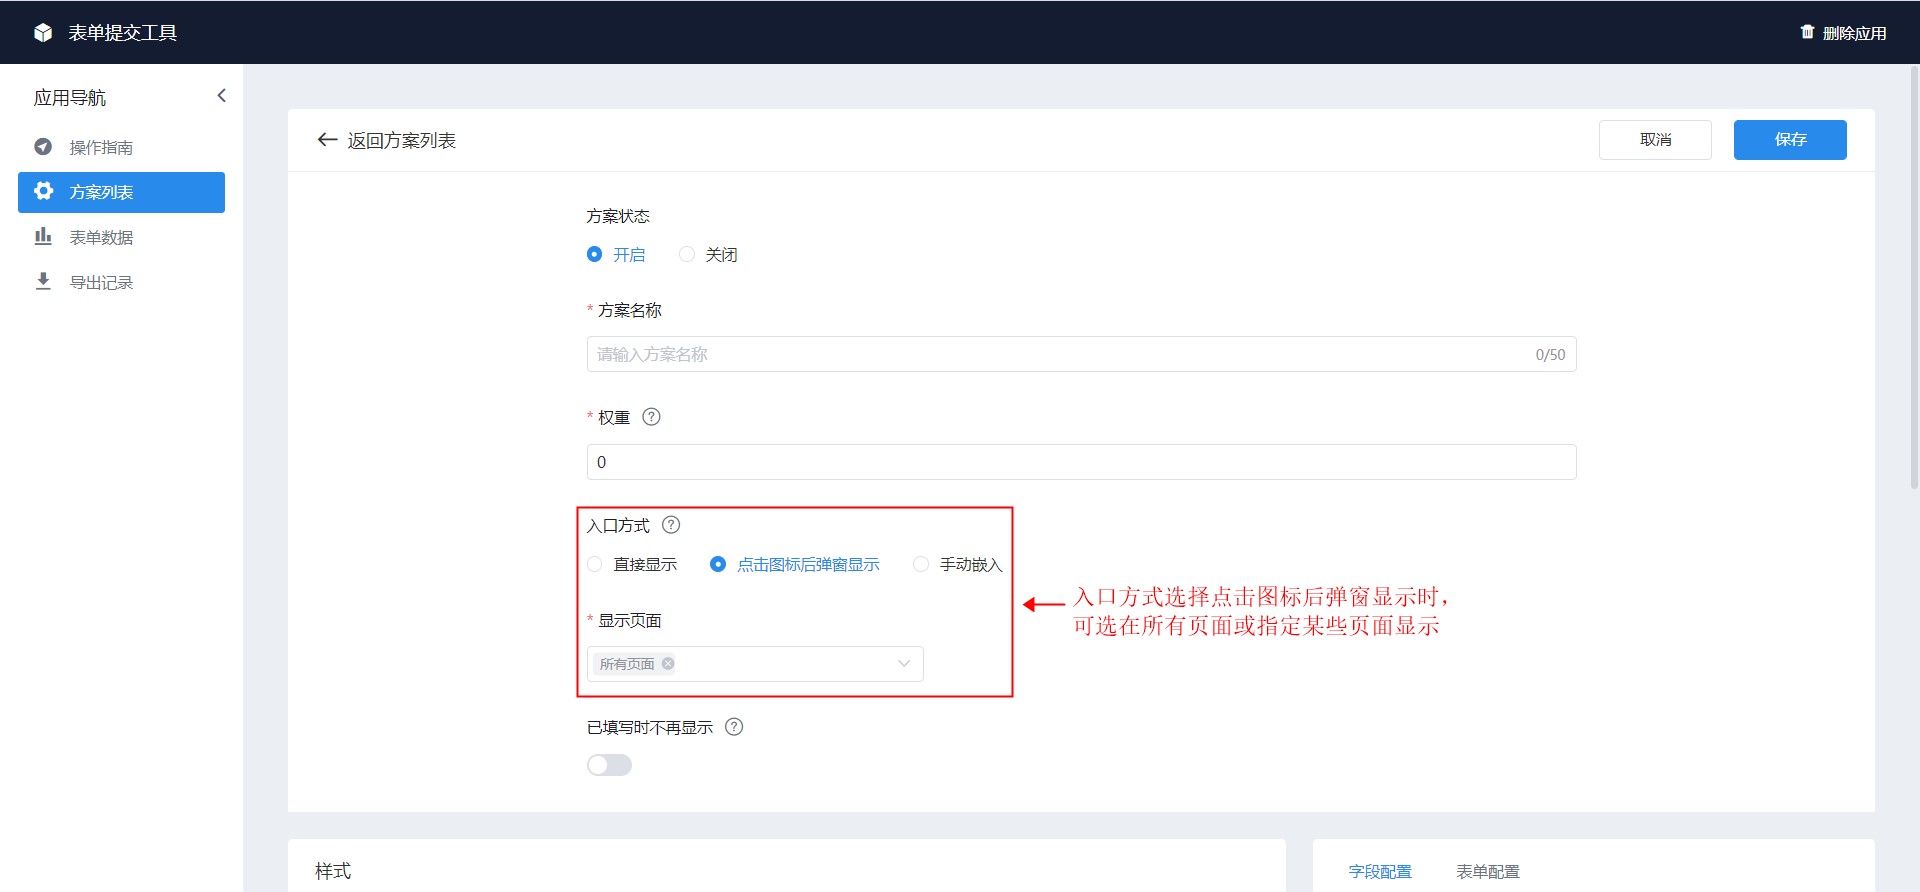Viewport: 1920px width, 892px height.
Task: Collapse the 应用导航 sidebar chevron
Action: [221, 96]
